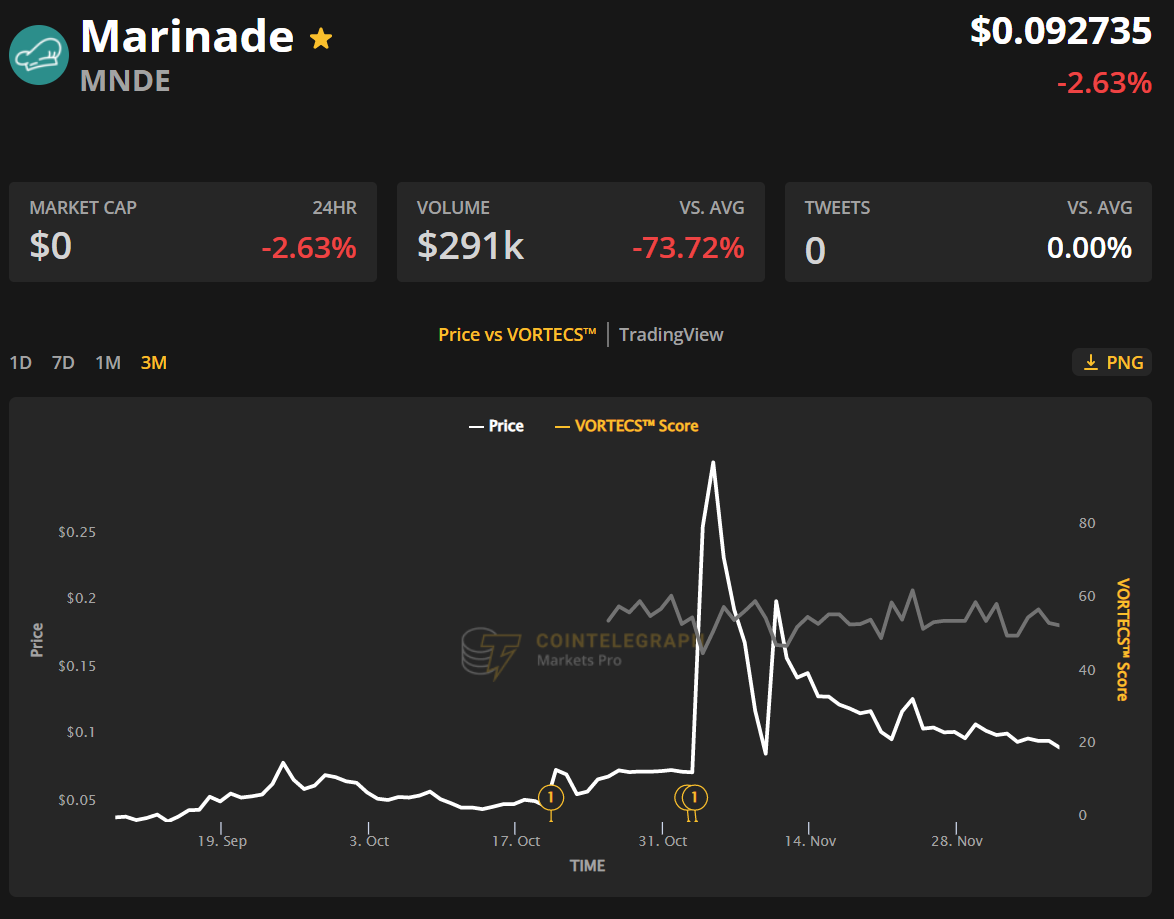Click the TIME axis title
Image resolution: width=1174 pixels, height=919 pixels.
pos(587,866)
